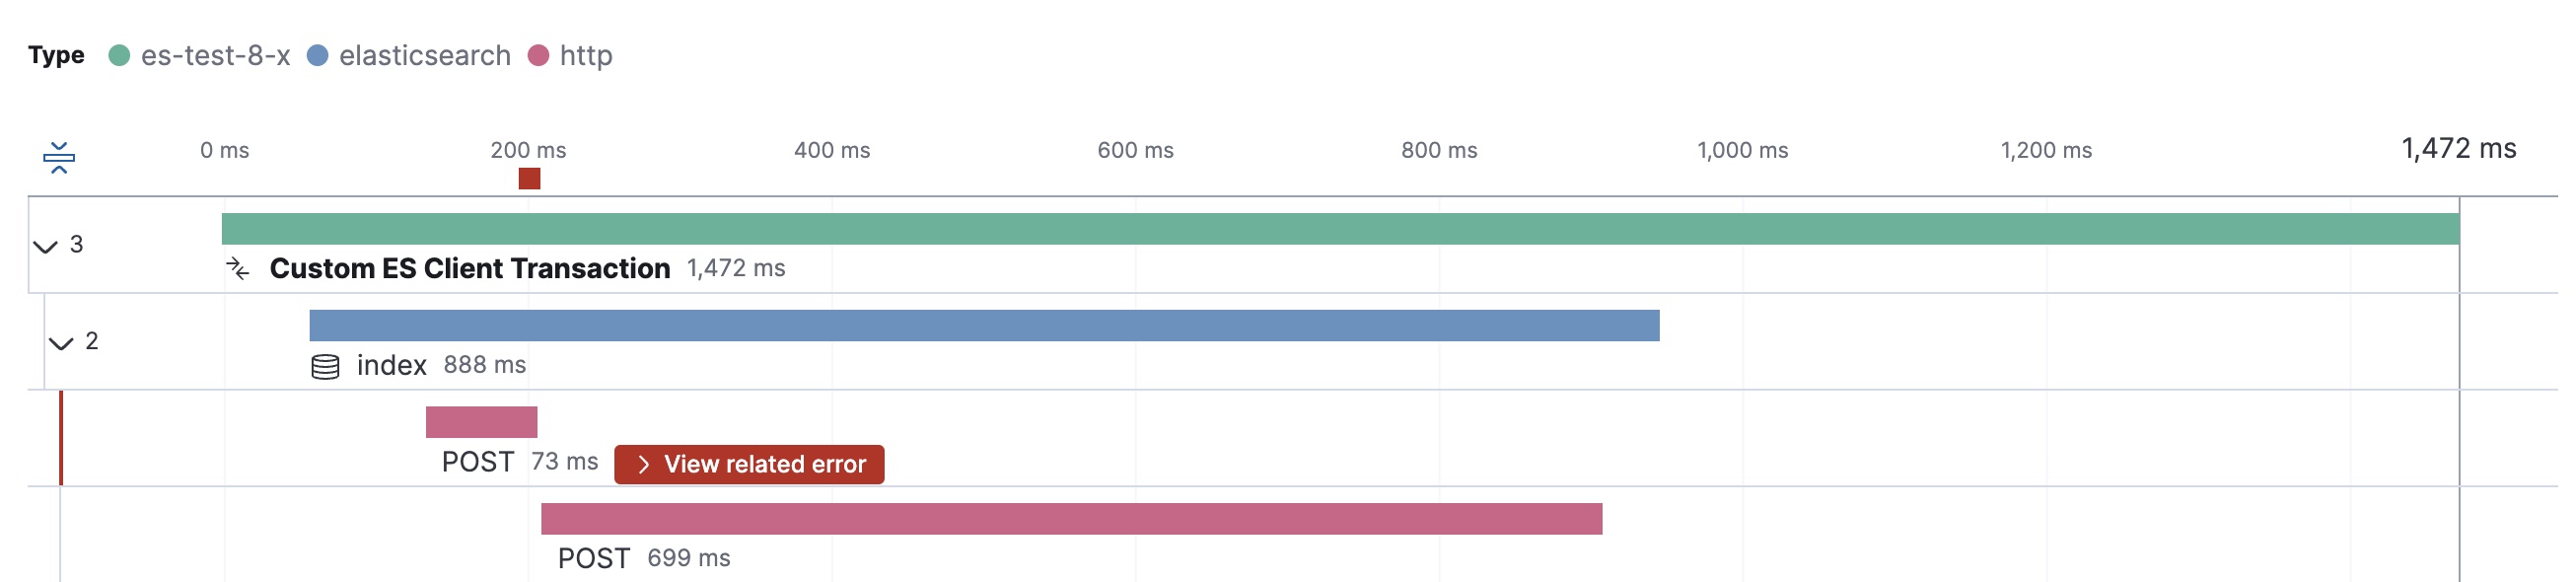2576x582 pixels.
Task: Click the View related error button
Action: [x=749, y=464]
